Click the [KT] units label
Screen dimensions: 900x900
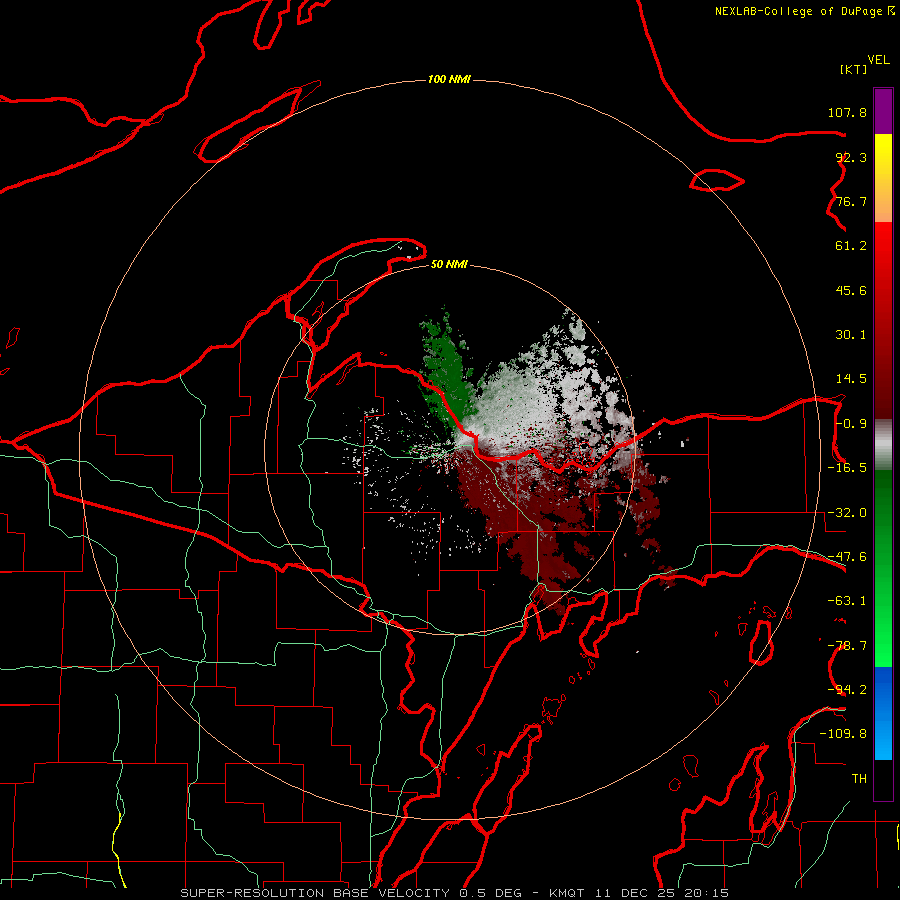(853, 69)
